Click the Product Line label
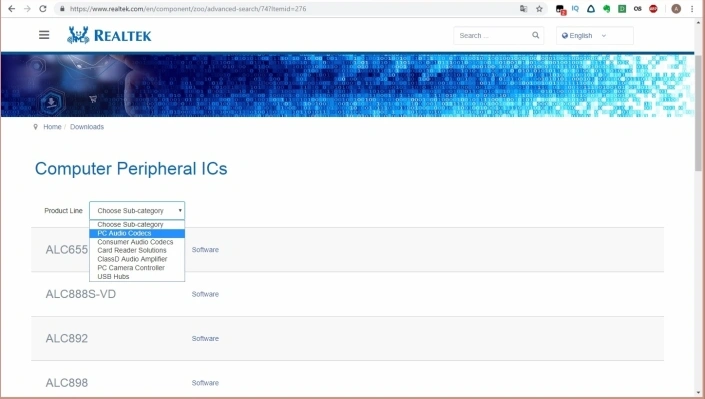705x399 pixels. [63, 211]
